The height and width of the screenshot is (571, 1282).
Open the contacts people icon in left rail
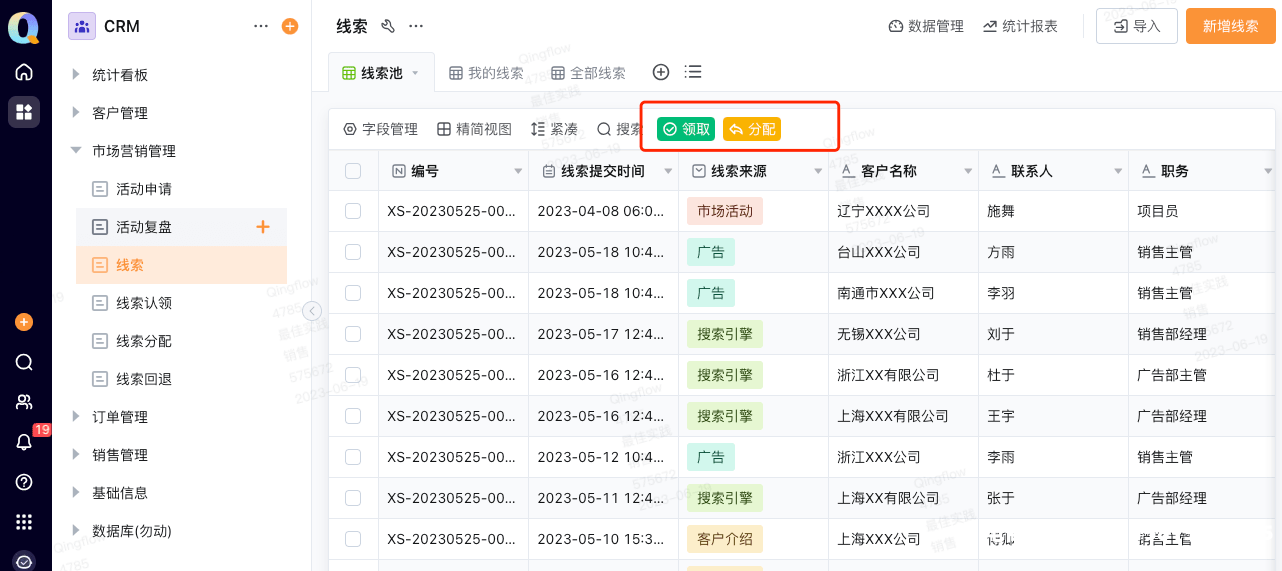(x=24, y=402)
